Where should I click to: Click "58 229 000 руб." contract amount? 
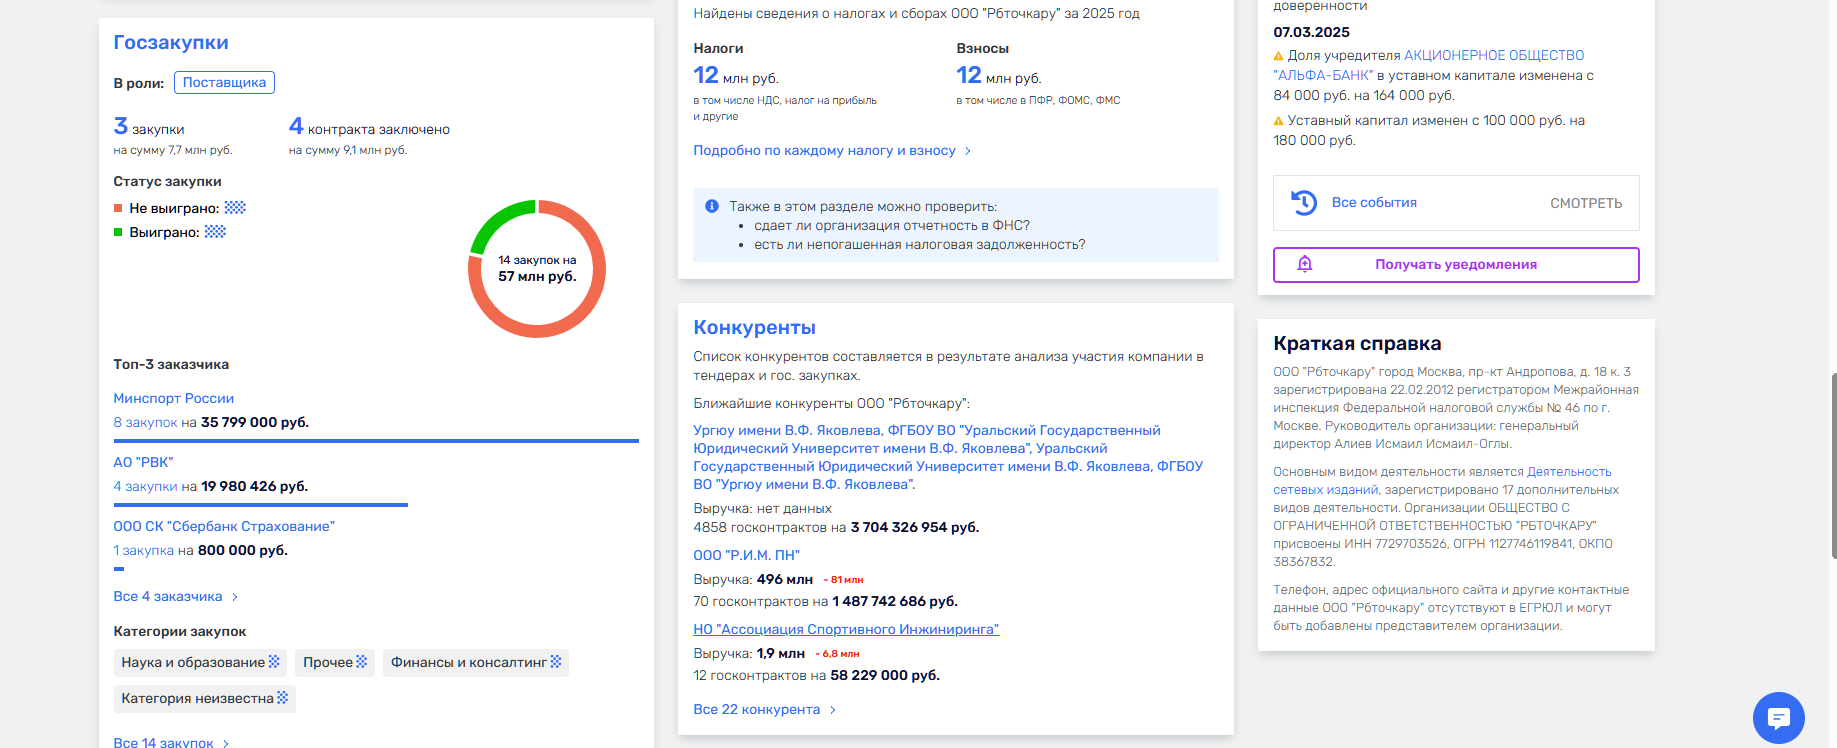(885, 675)
